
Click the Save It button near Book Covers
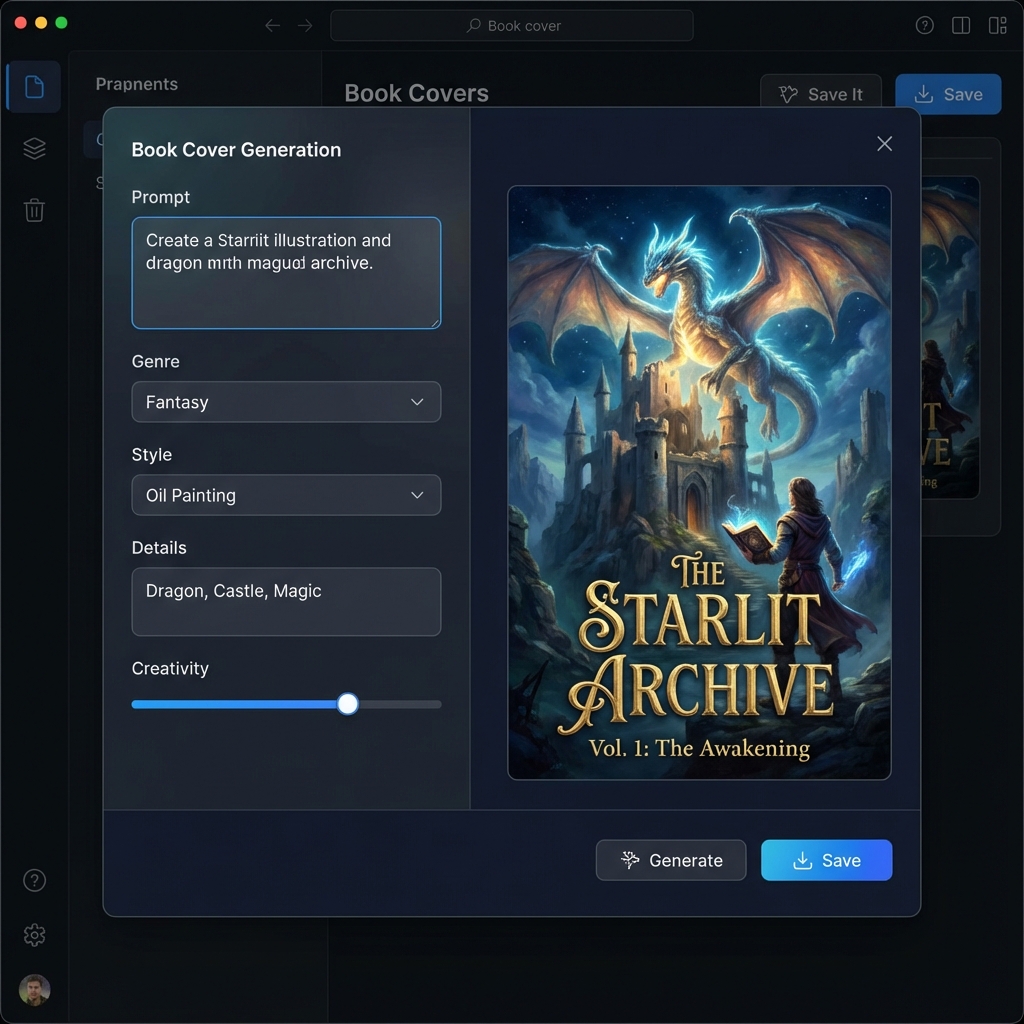[821, 93]
